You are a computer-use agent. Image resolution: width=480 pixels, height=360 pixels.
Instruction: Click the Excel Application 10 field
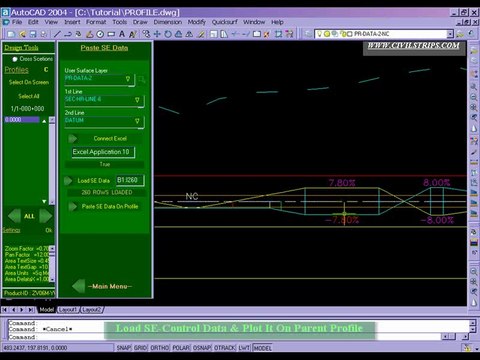point(103,152)
